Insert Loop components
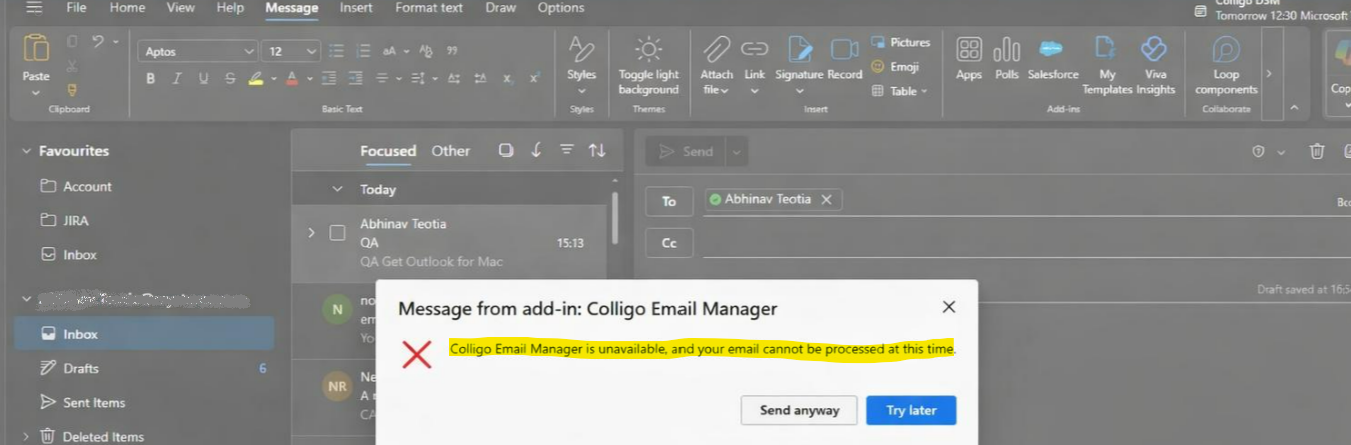 point(1226,49)
